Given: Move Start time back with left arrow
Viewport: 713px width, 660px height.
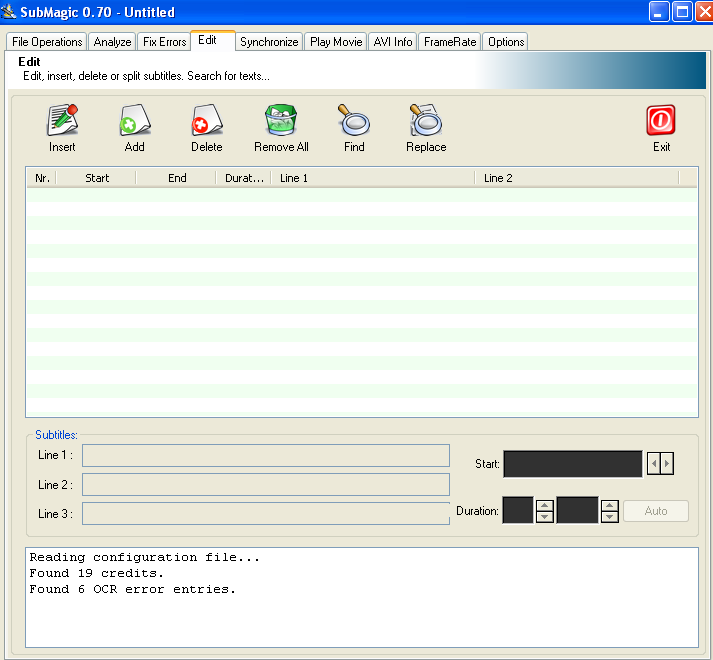Looking at the screenshot, I should (654, 464).
